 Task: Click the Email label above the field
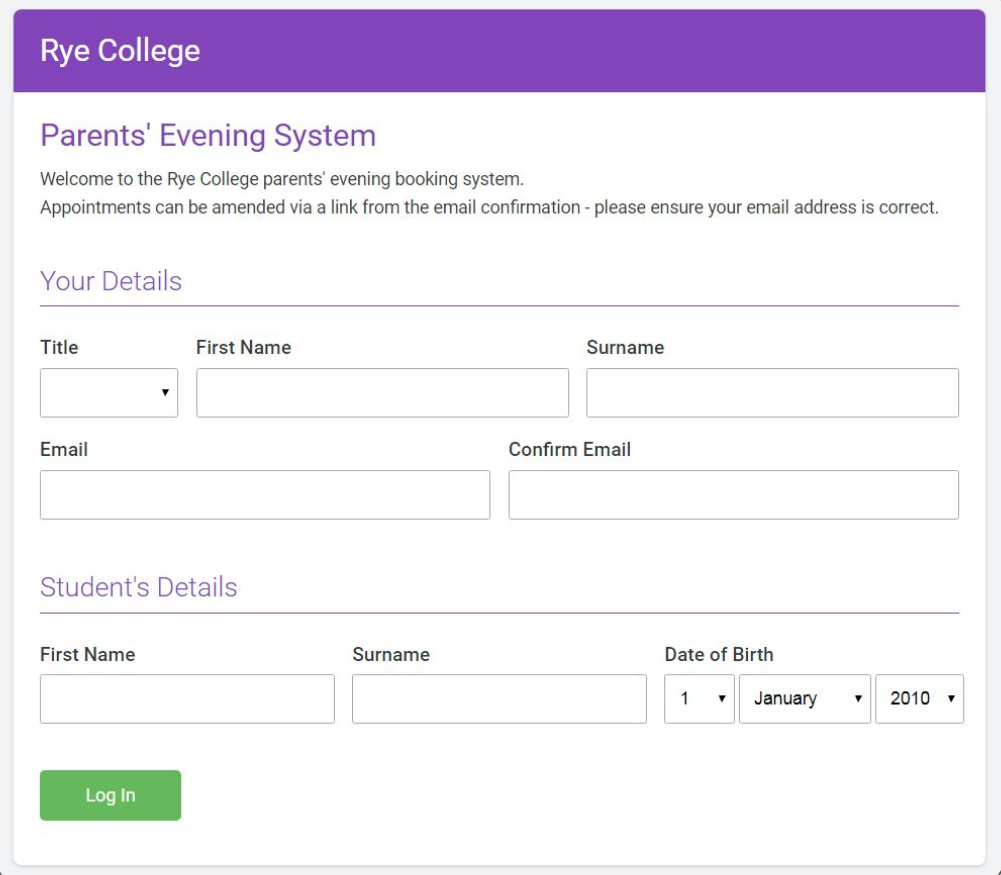64,450
